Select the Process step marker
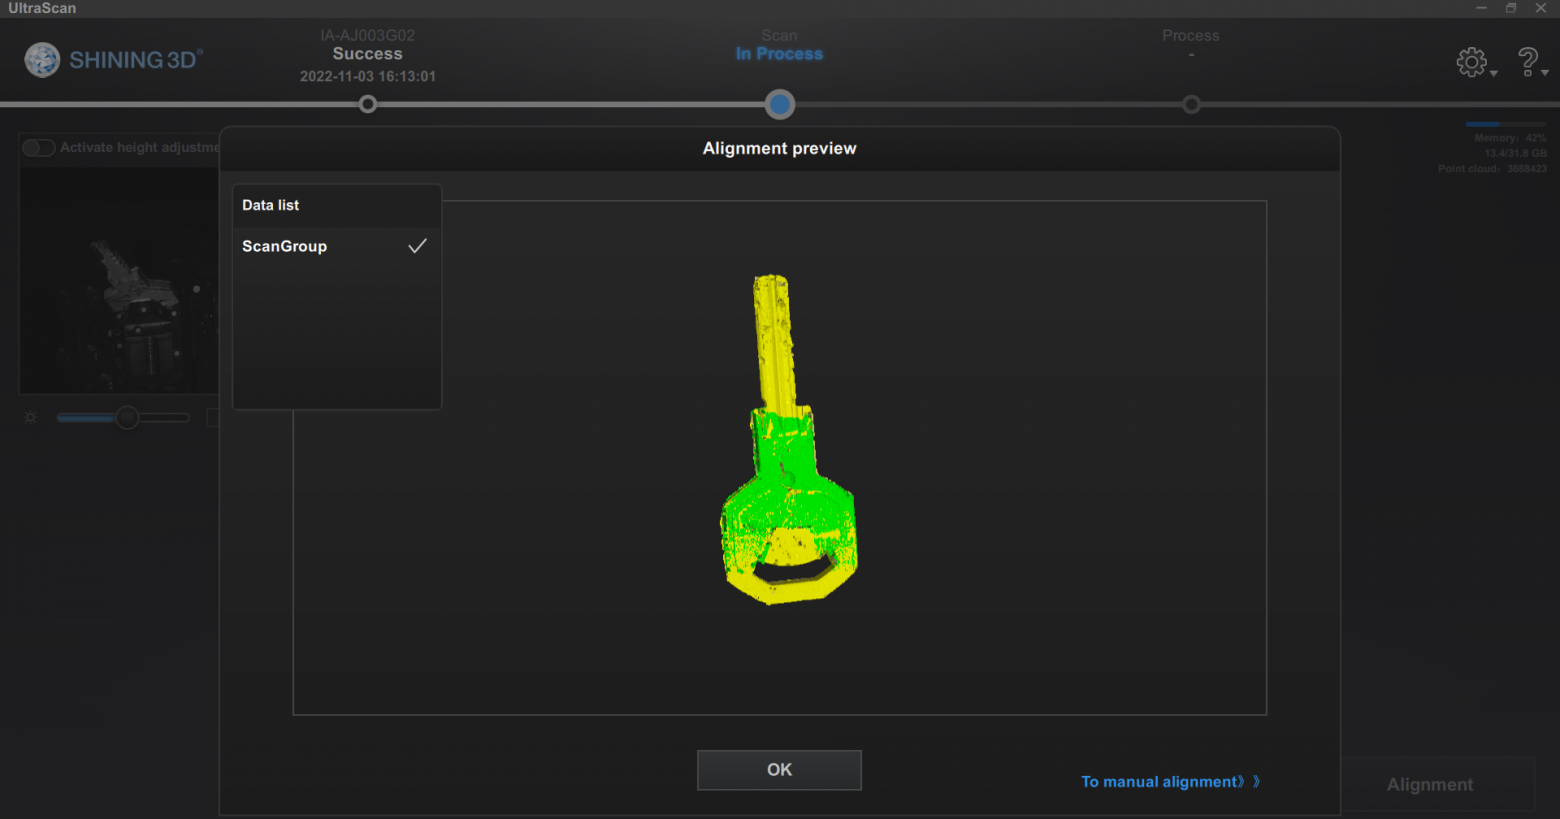This screenshot has width=1560, height=819. point(1191,104)
